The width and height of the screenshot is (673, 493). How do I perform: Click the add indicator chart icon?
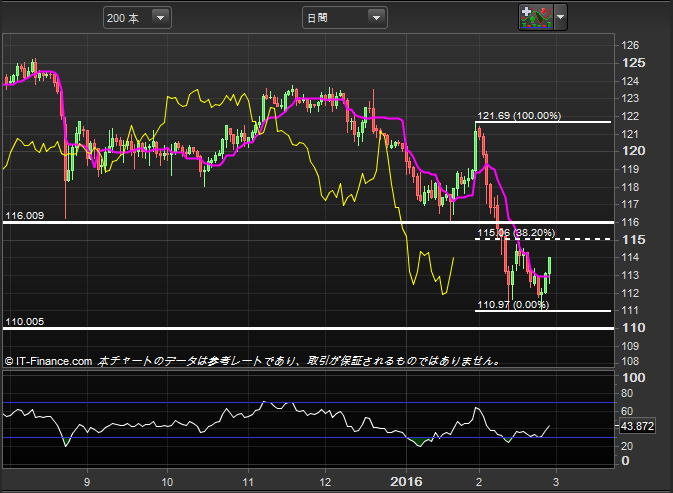pos(536,17)
